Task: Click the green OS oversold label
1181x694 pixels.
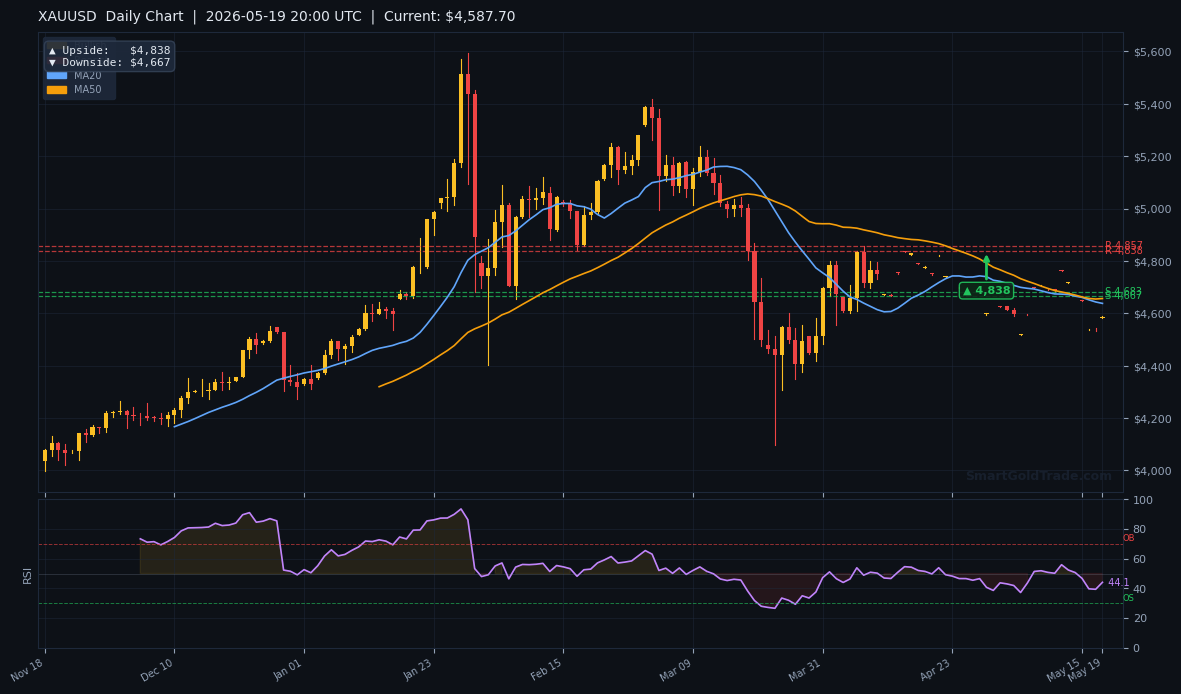Action: tap(1128, 598)
